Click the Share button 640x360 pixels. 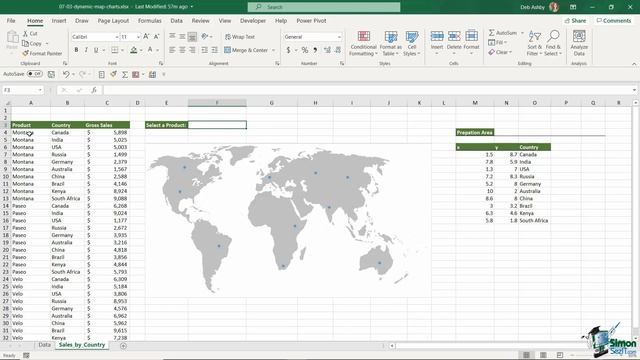[x=576, y=20]
